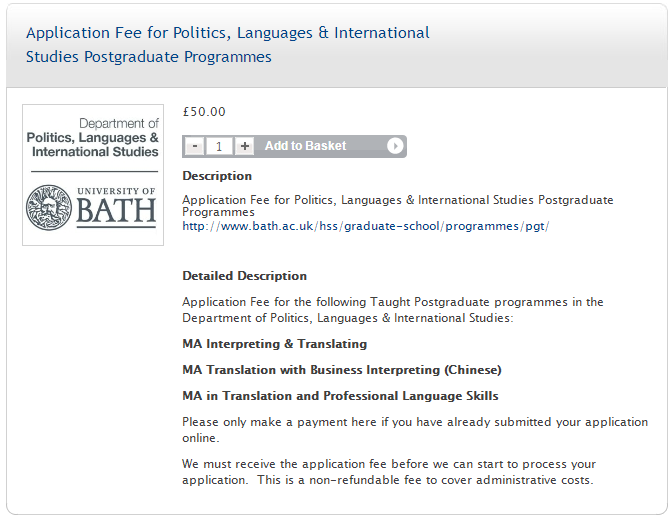Click the Department of Politics, Languages text in the logo
671x520 pixels.
click(93, 137)
